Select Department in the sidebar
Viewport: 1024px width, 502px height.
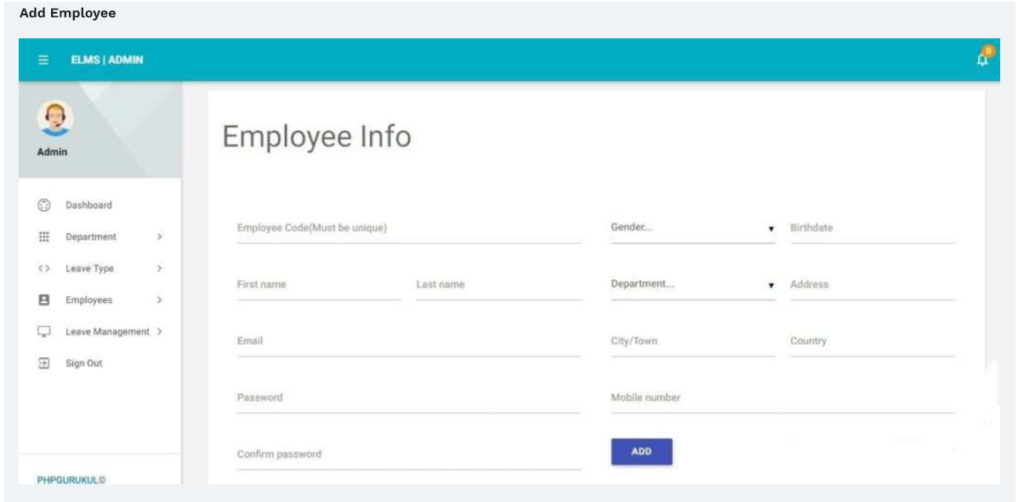tap(91, 237)
